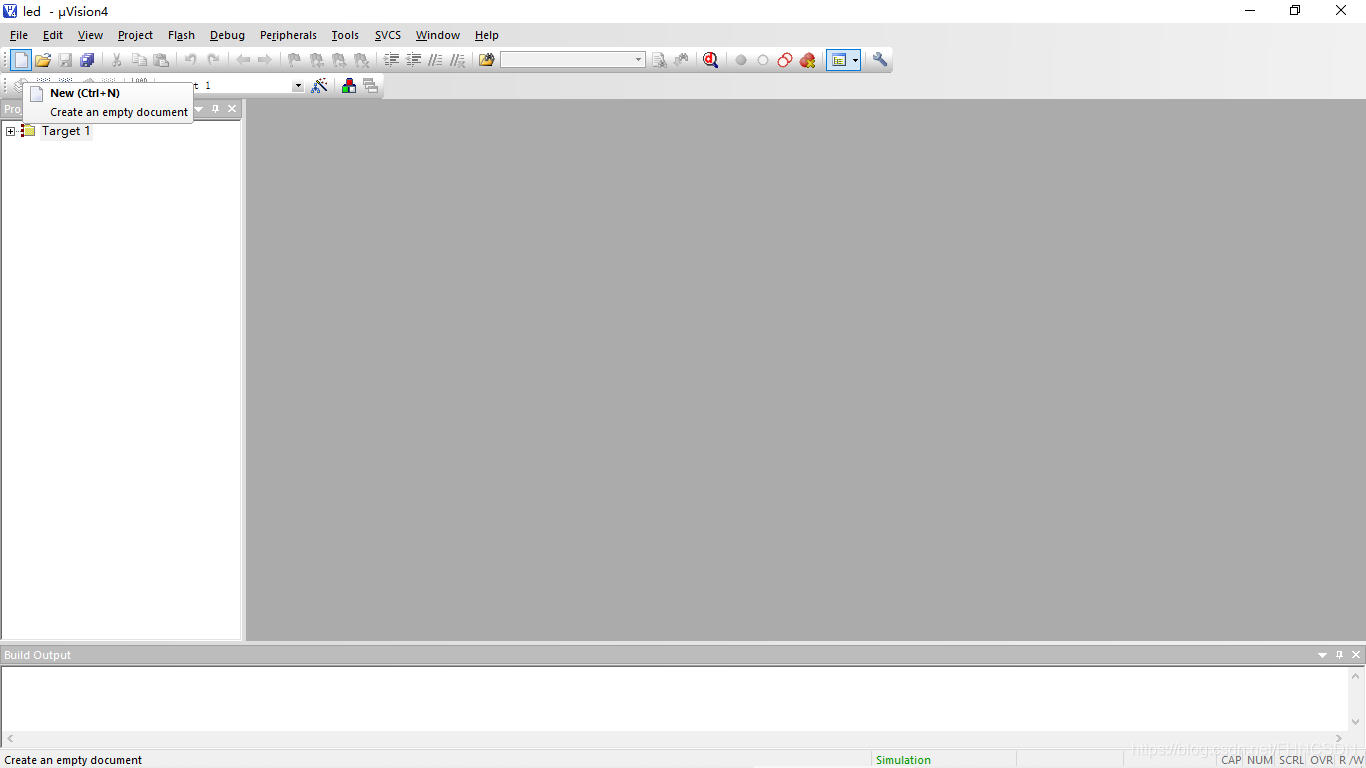
Task: Open the Debug menu
Action: (x=227, y=35)
